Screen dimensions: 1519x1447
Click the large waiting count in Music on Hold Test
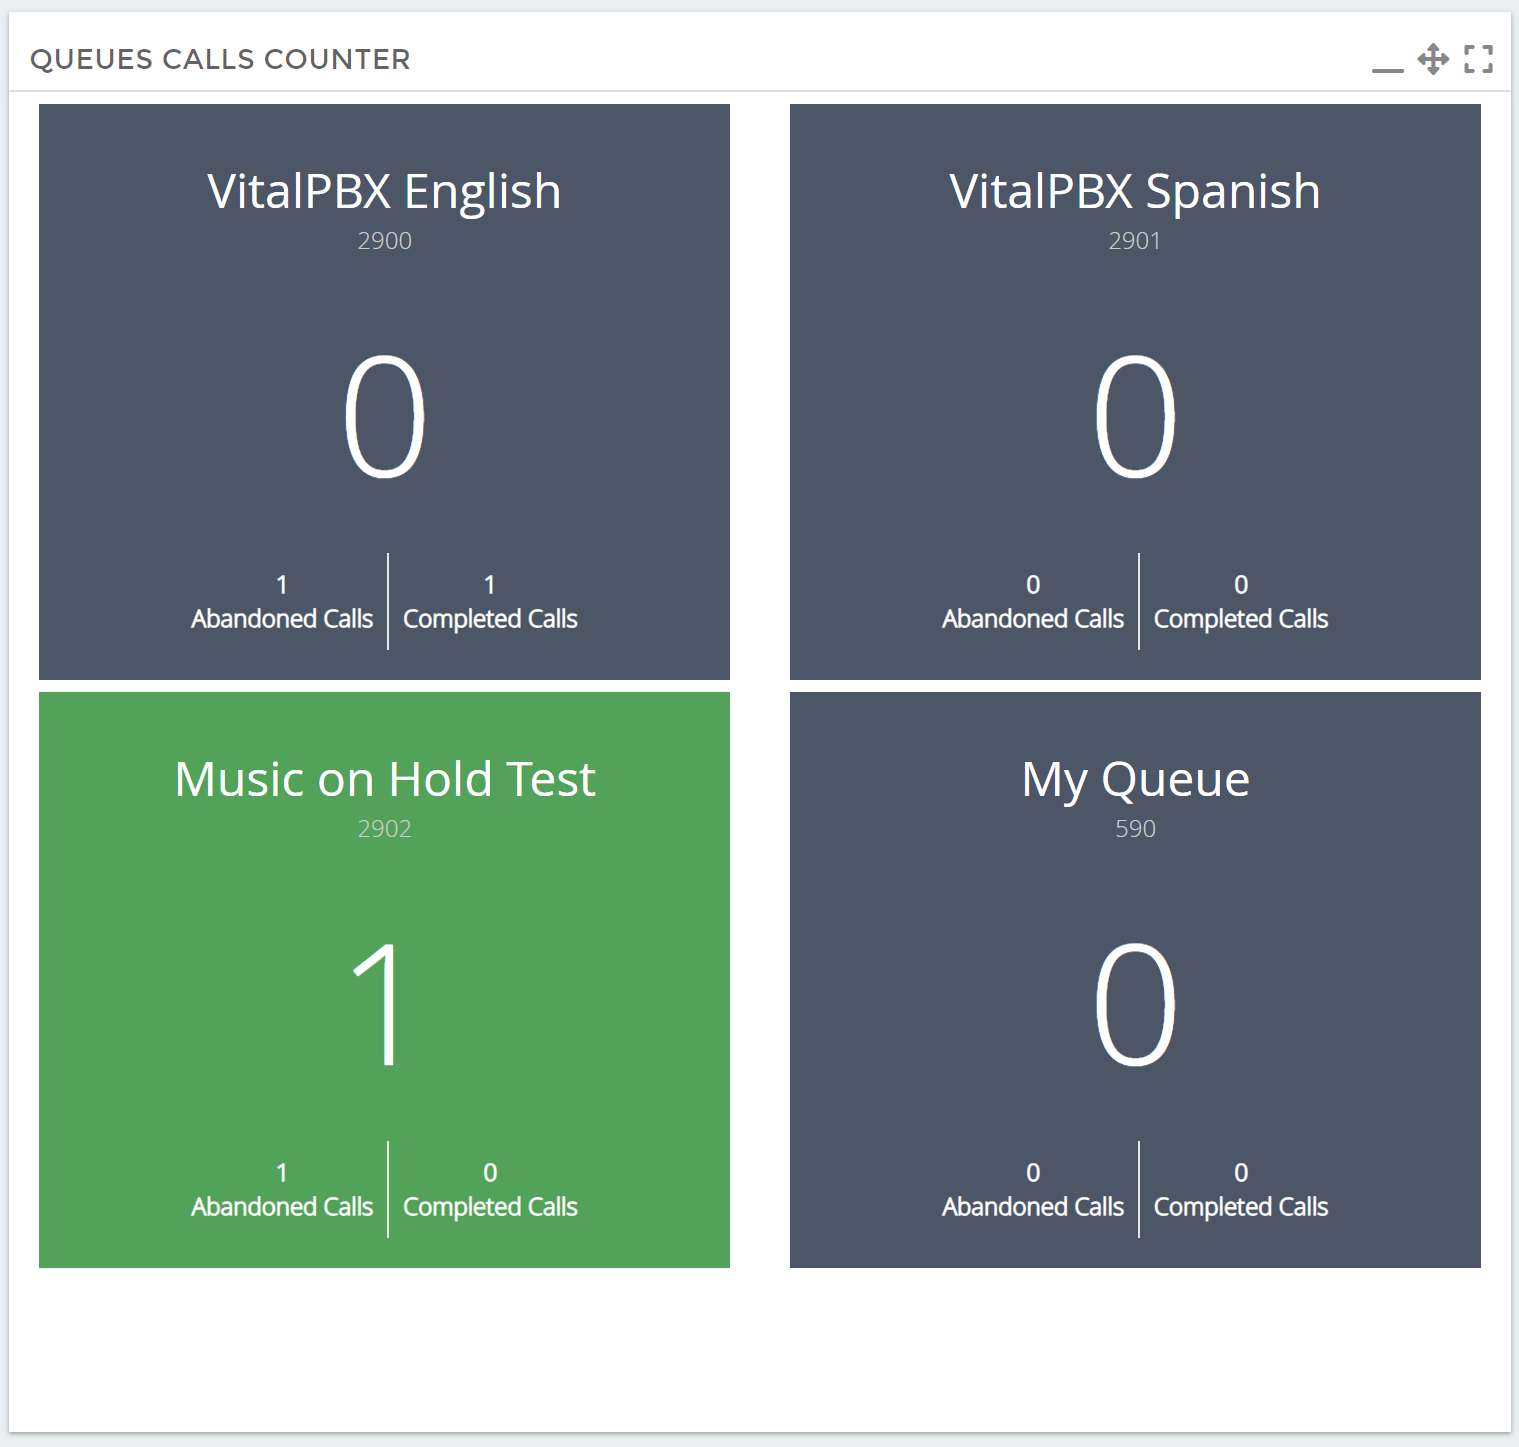[x=378, y=1005]
